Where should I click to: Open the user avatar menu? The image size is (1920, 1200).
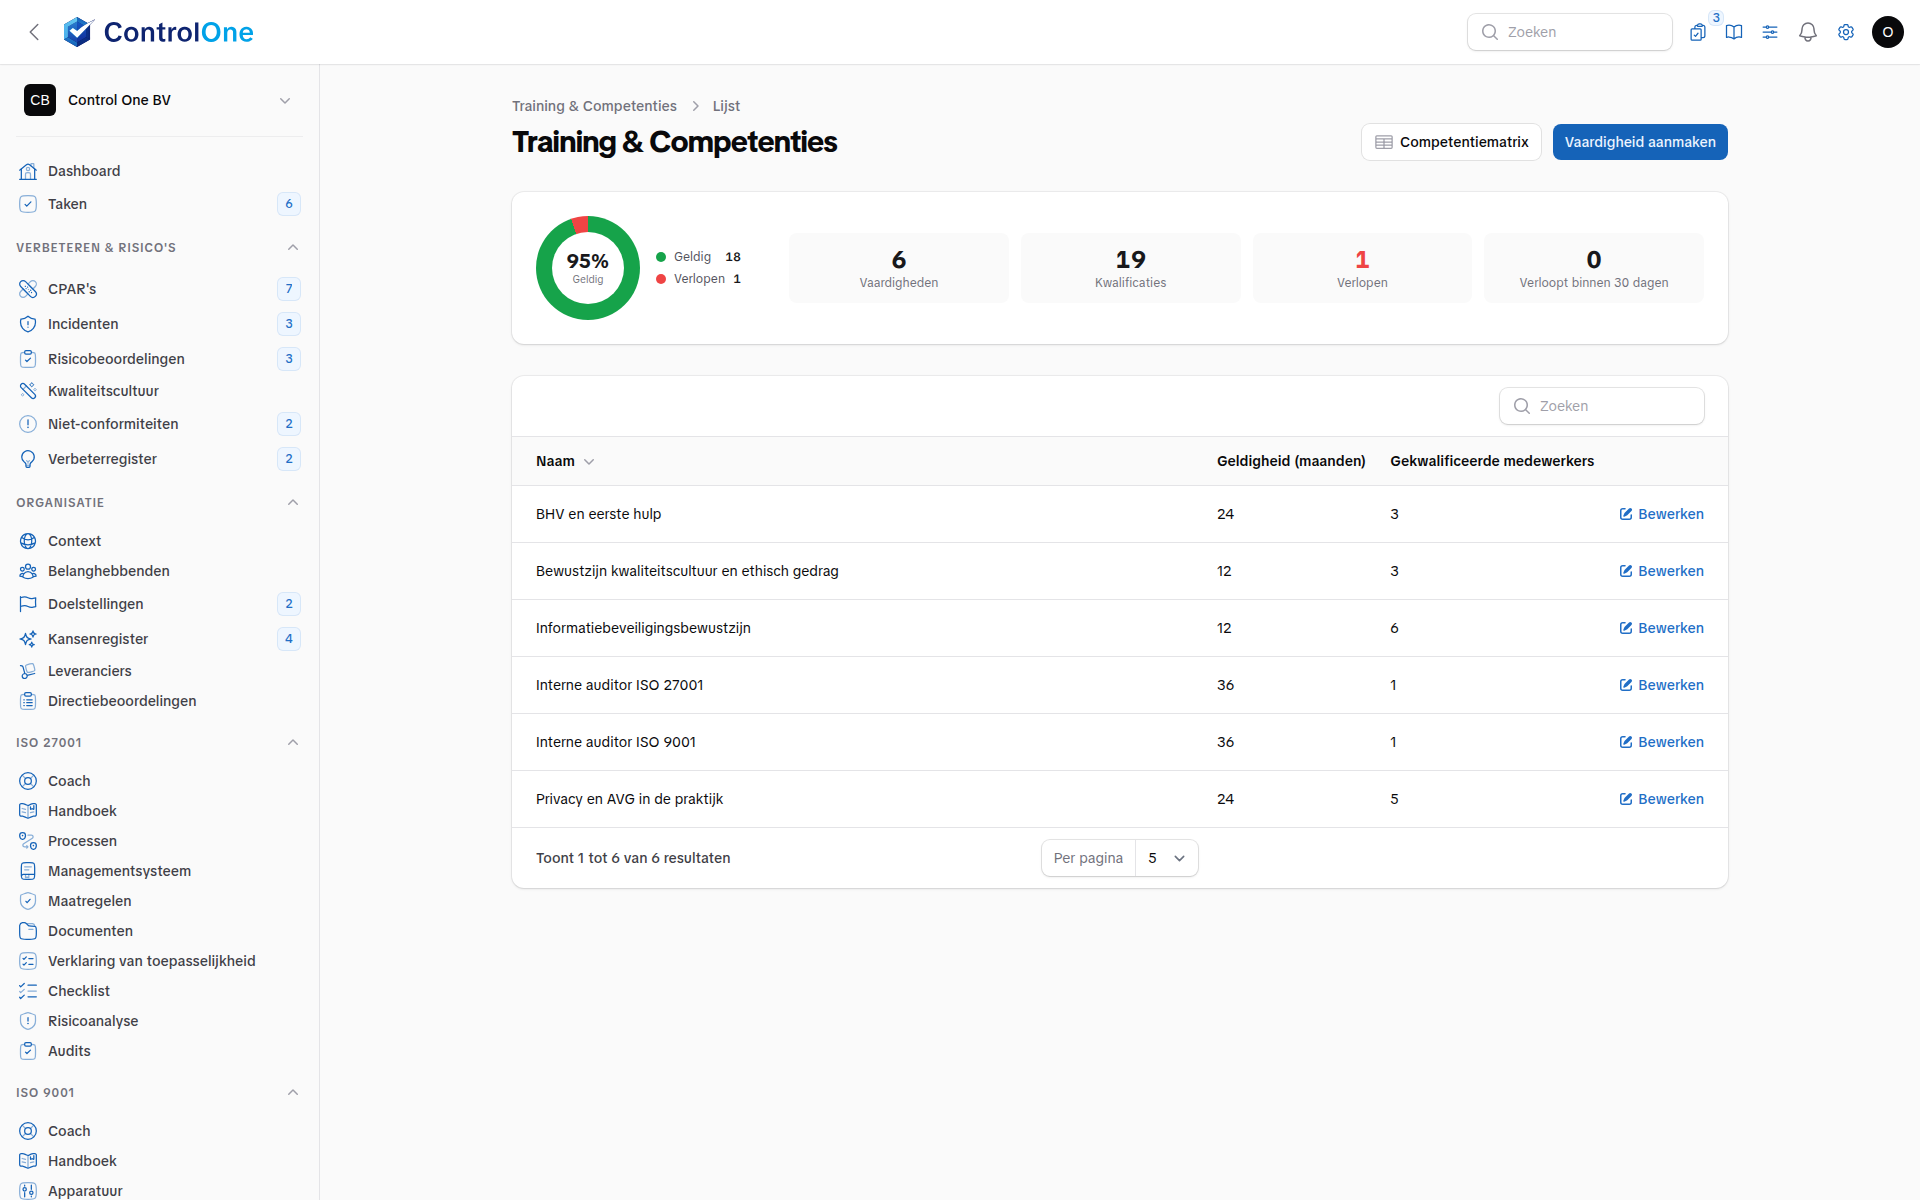1888,32
